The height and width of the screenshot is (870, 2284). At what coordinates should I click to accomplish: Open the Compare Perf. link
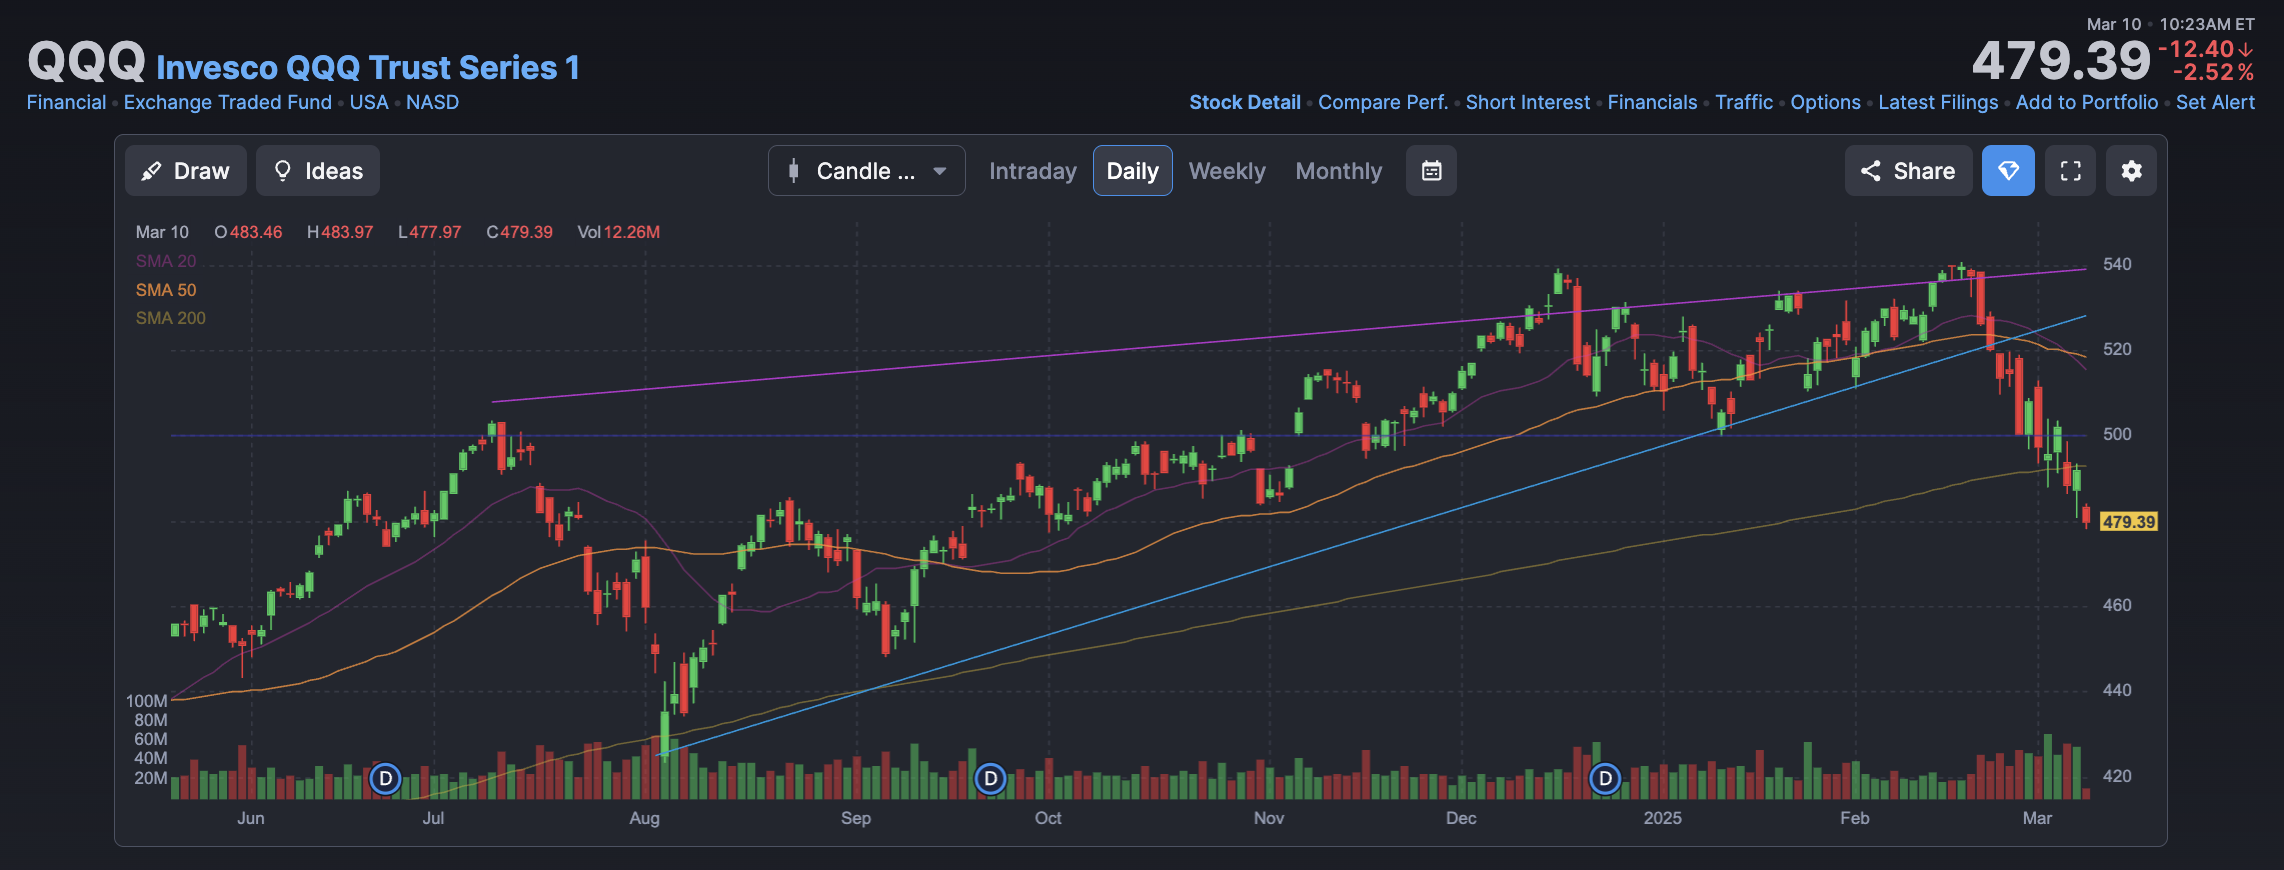(x=1383, y=102)
